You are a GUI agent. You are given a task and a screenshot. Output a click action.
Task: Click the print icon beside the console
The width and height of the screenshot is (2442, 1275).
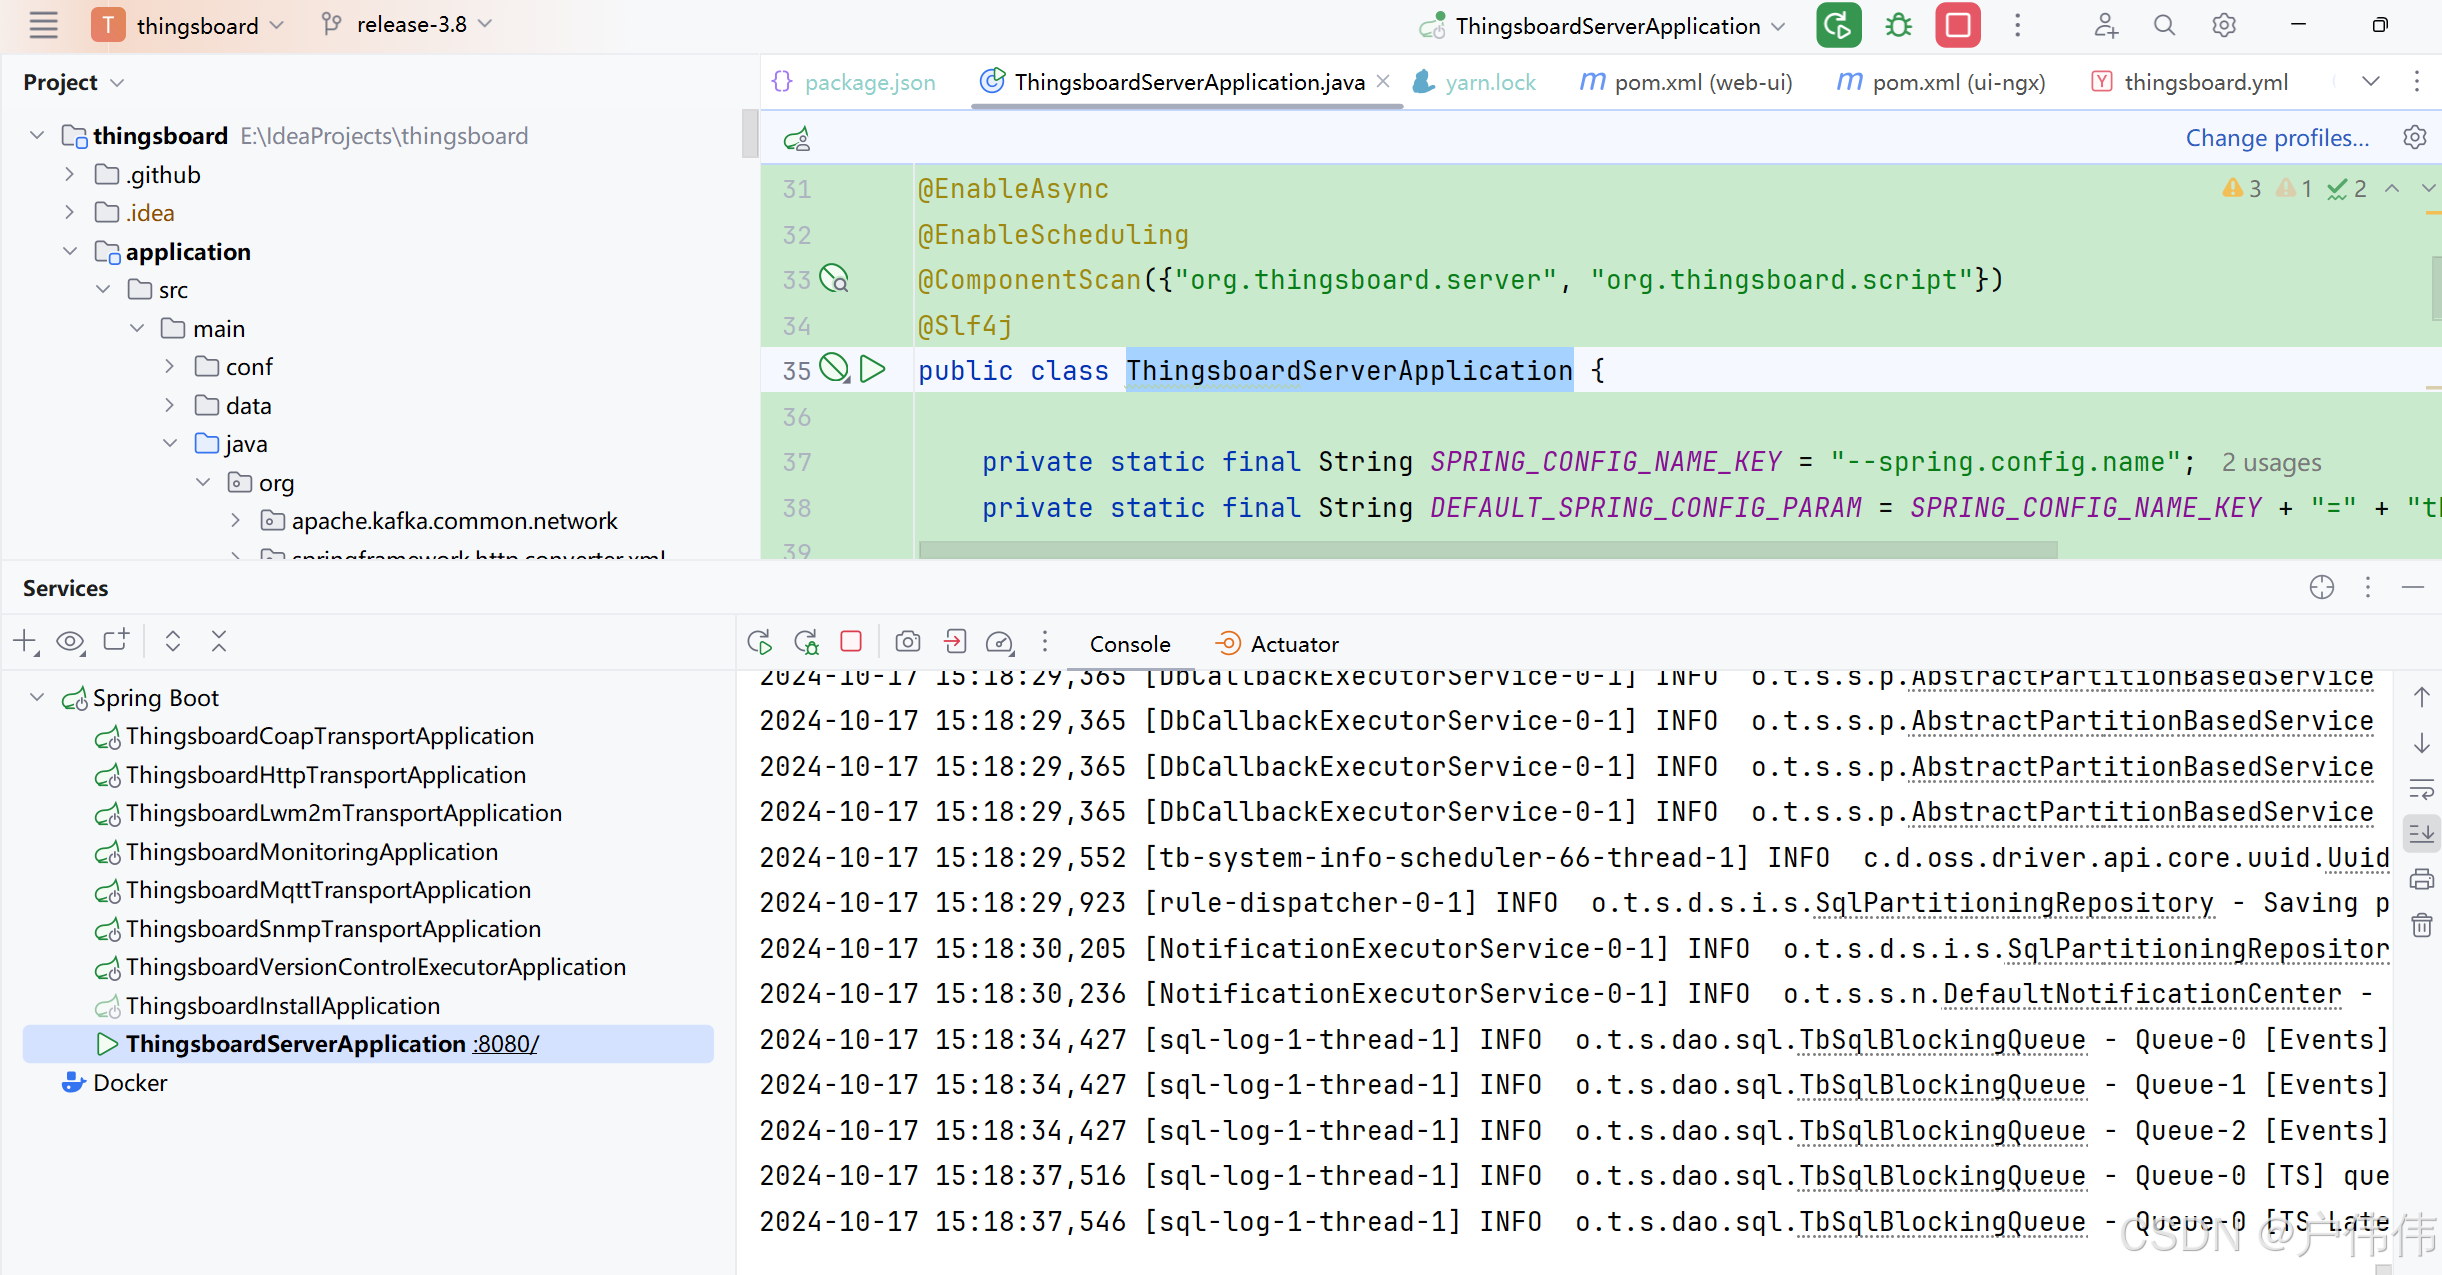(x=2421, y=880)
